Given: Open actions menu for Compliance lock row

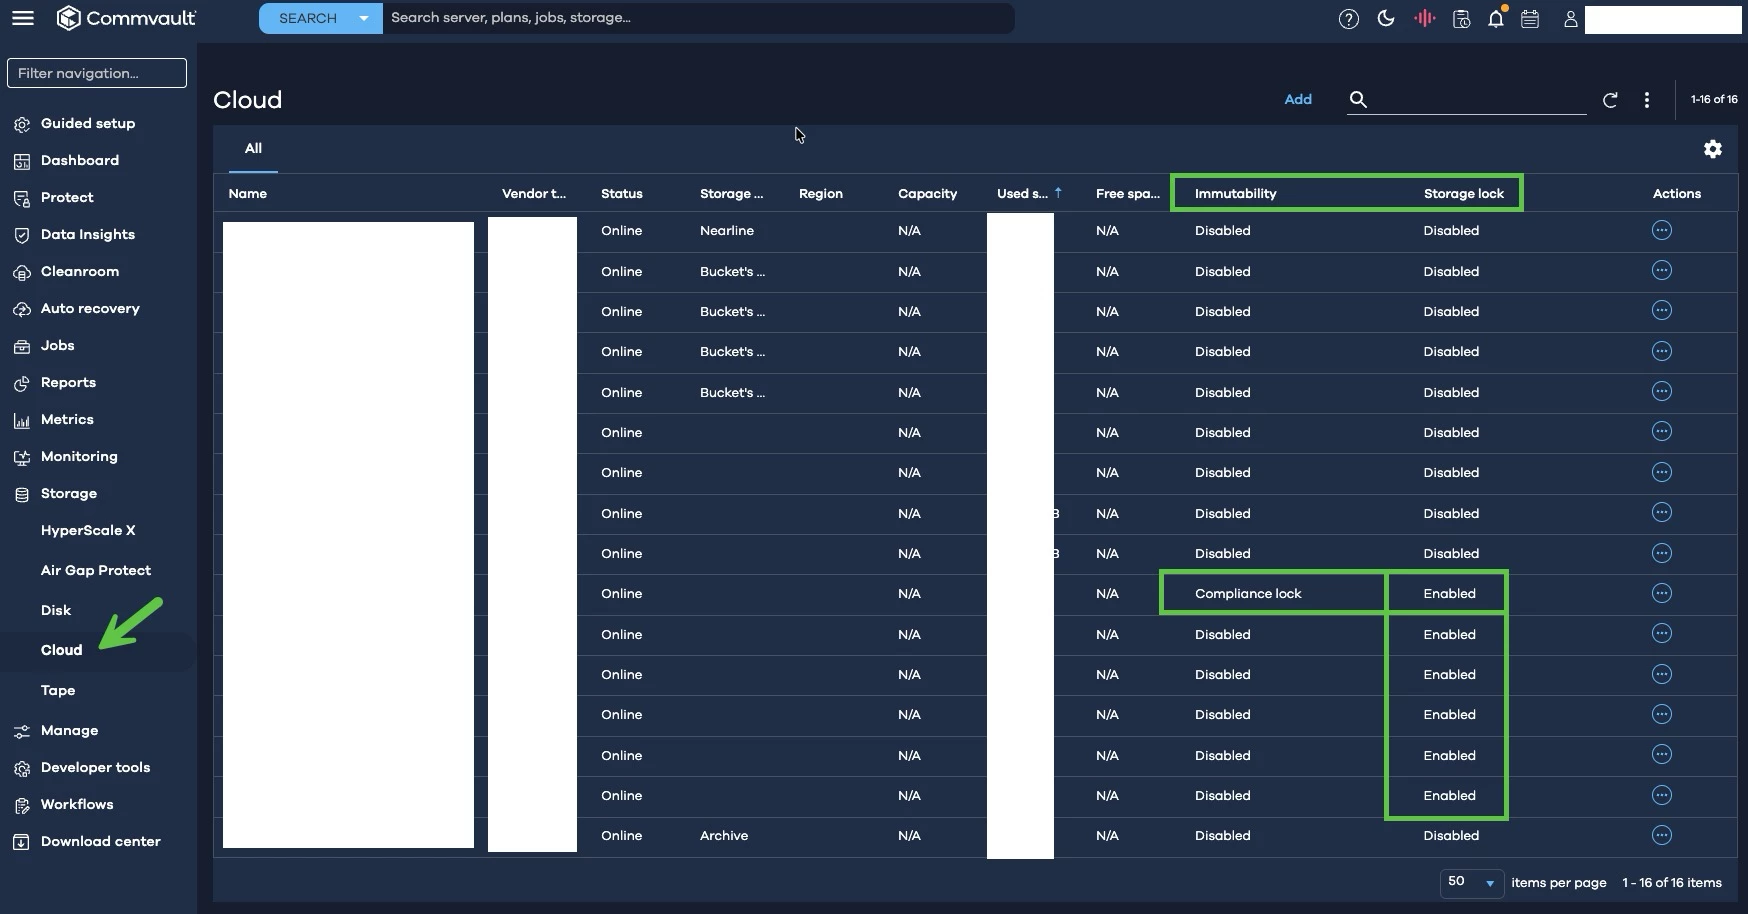Looking at the screenshot, I should pos(1662,594).
